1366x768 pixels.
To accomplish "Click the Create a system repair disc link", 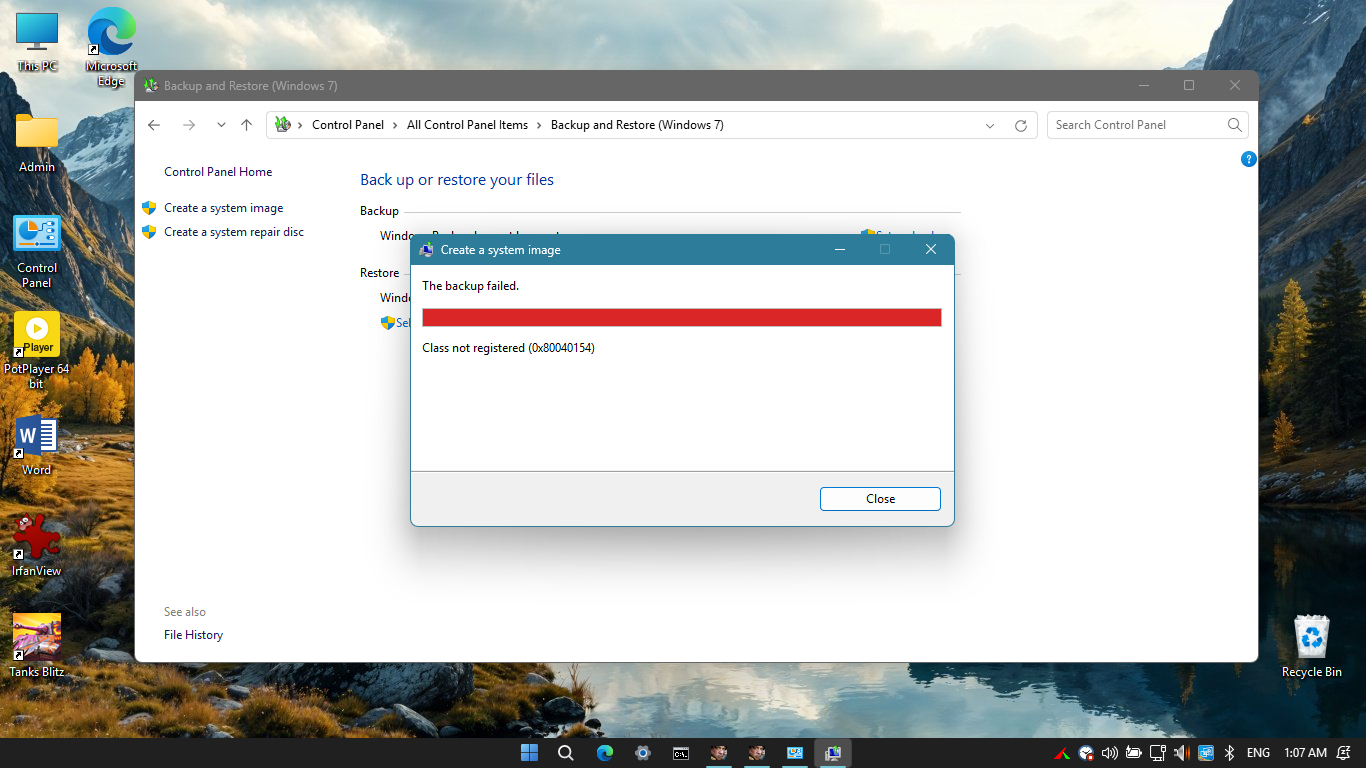I will point(234,232).
